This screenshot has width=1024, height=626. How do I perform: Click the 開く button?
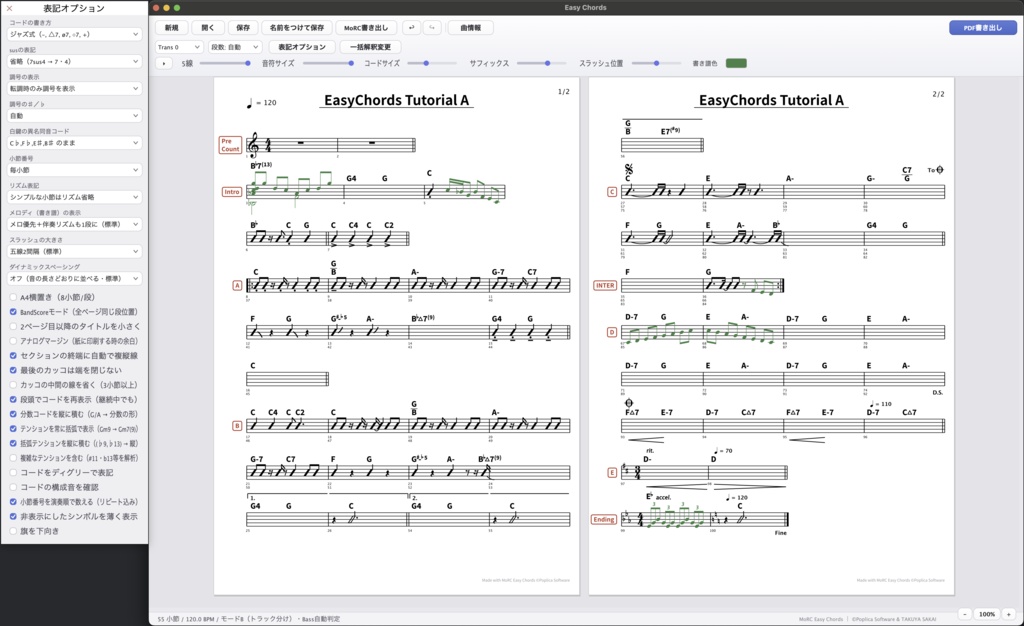point(208,27)
